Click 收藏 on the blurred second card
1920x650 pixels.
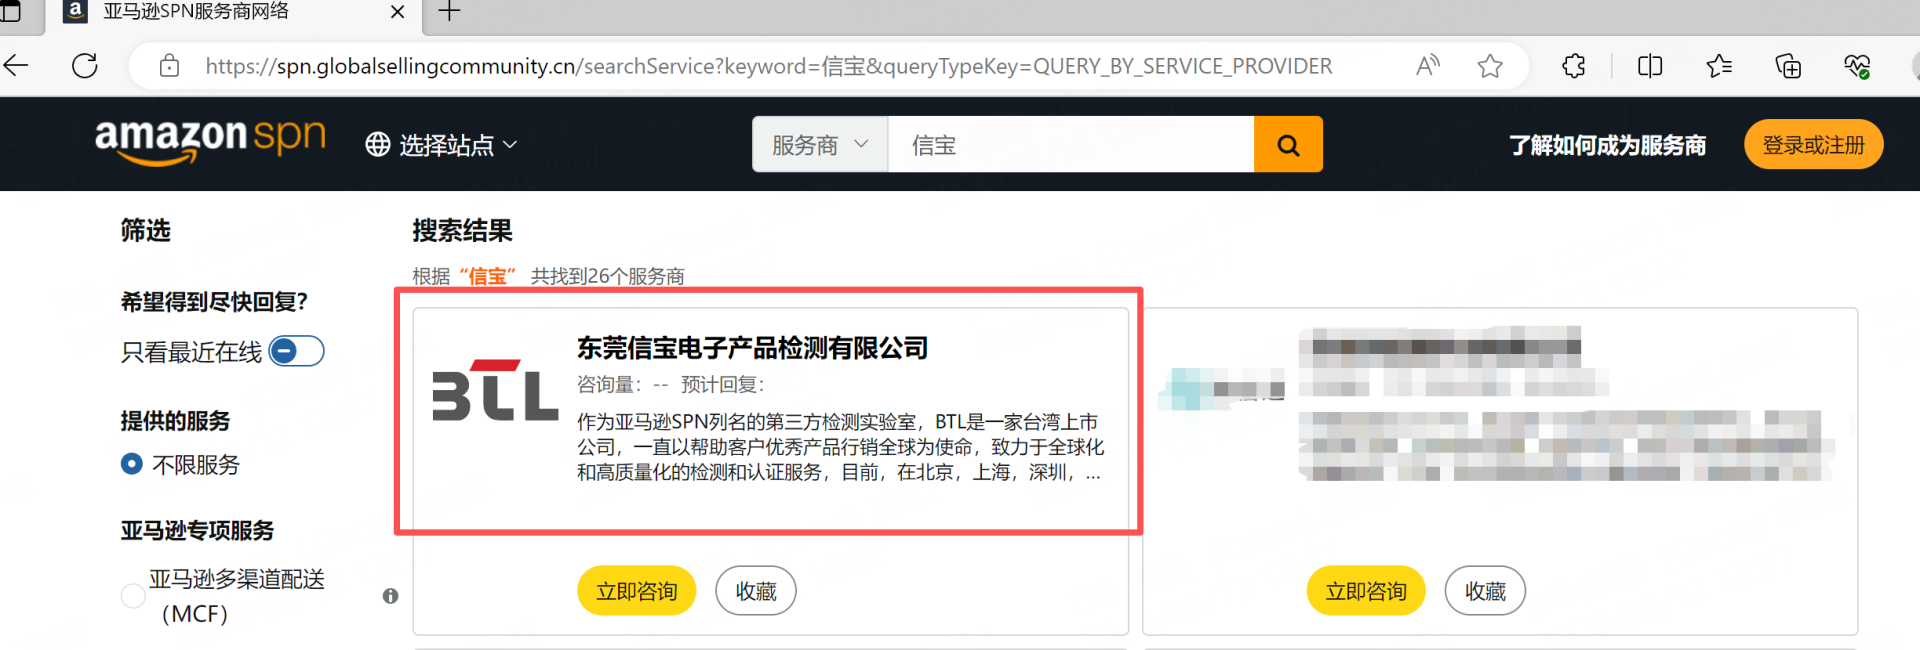[1485, 591]
